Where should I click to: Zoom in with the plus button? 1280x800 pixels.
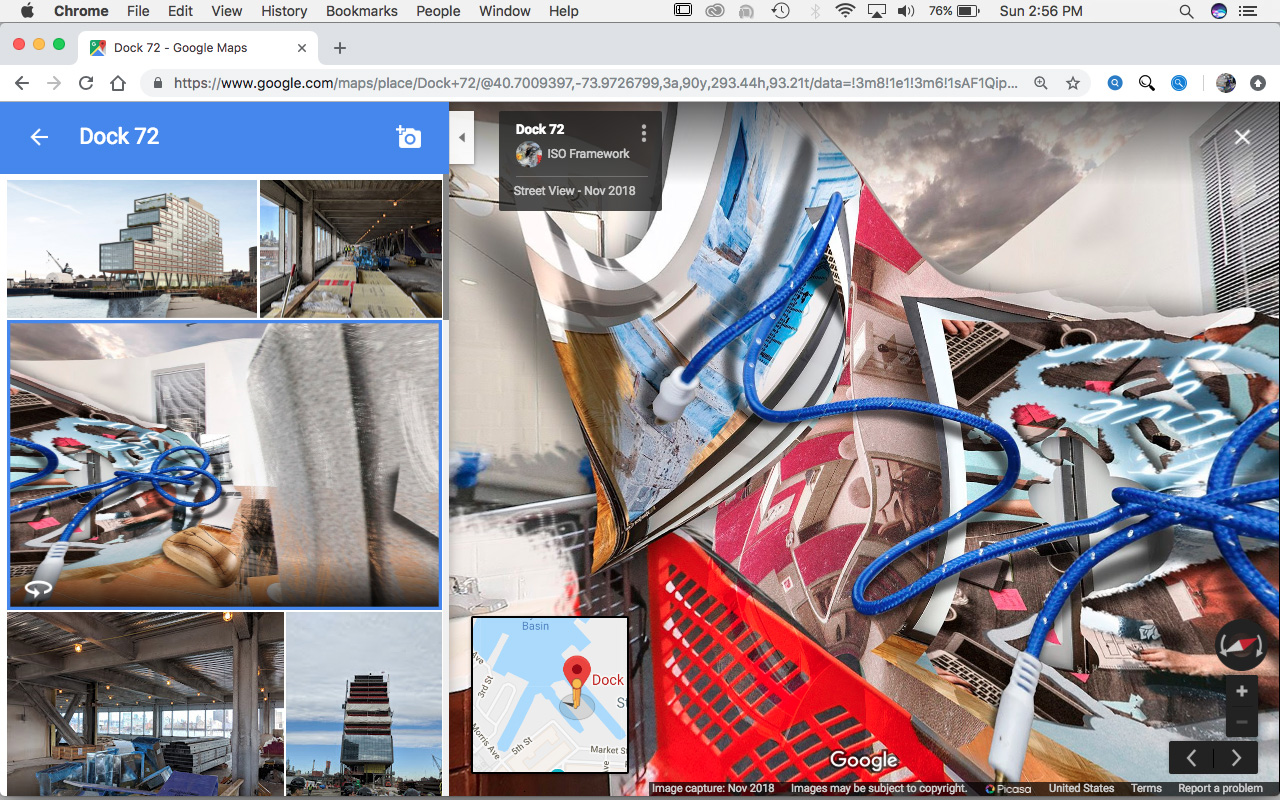[x=1241, y=691]
